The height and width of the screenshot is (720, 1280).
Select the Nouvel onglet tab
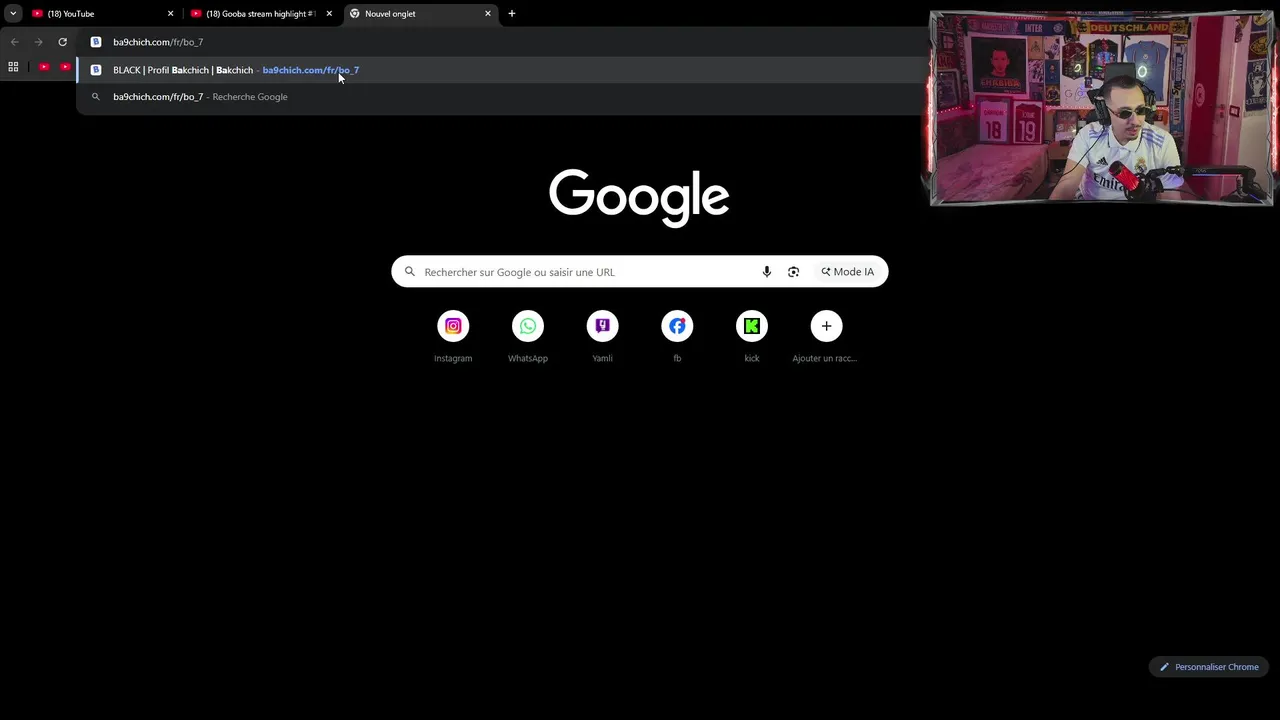(x=421, y=14)
